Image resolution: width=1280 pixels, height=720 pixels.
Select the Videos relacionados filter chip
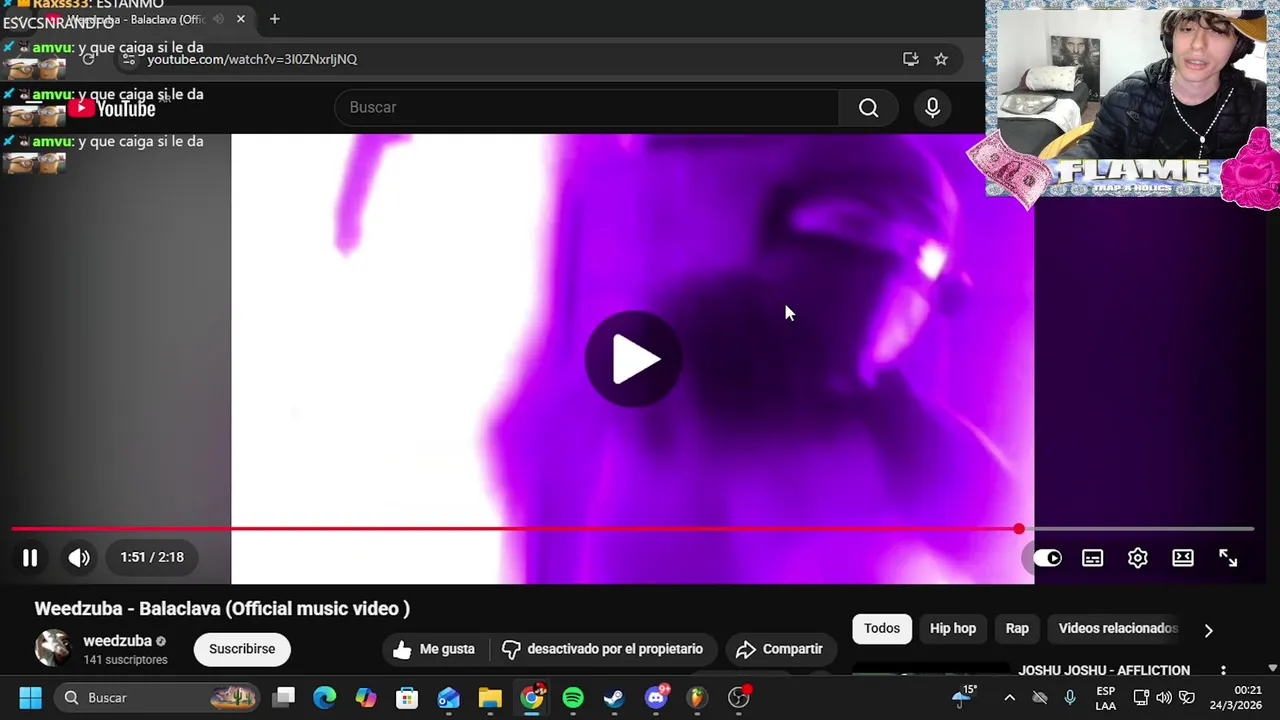pyautogui.click(x=1118, y=628)
